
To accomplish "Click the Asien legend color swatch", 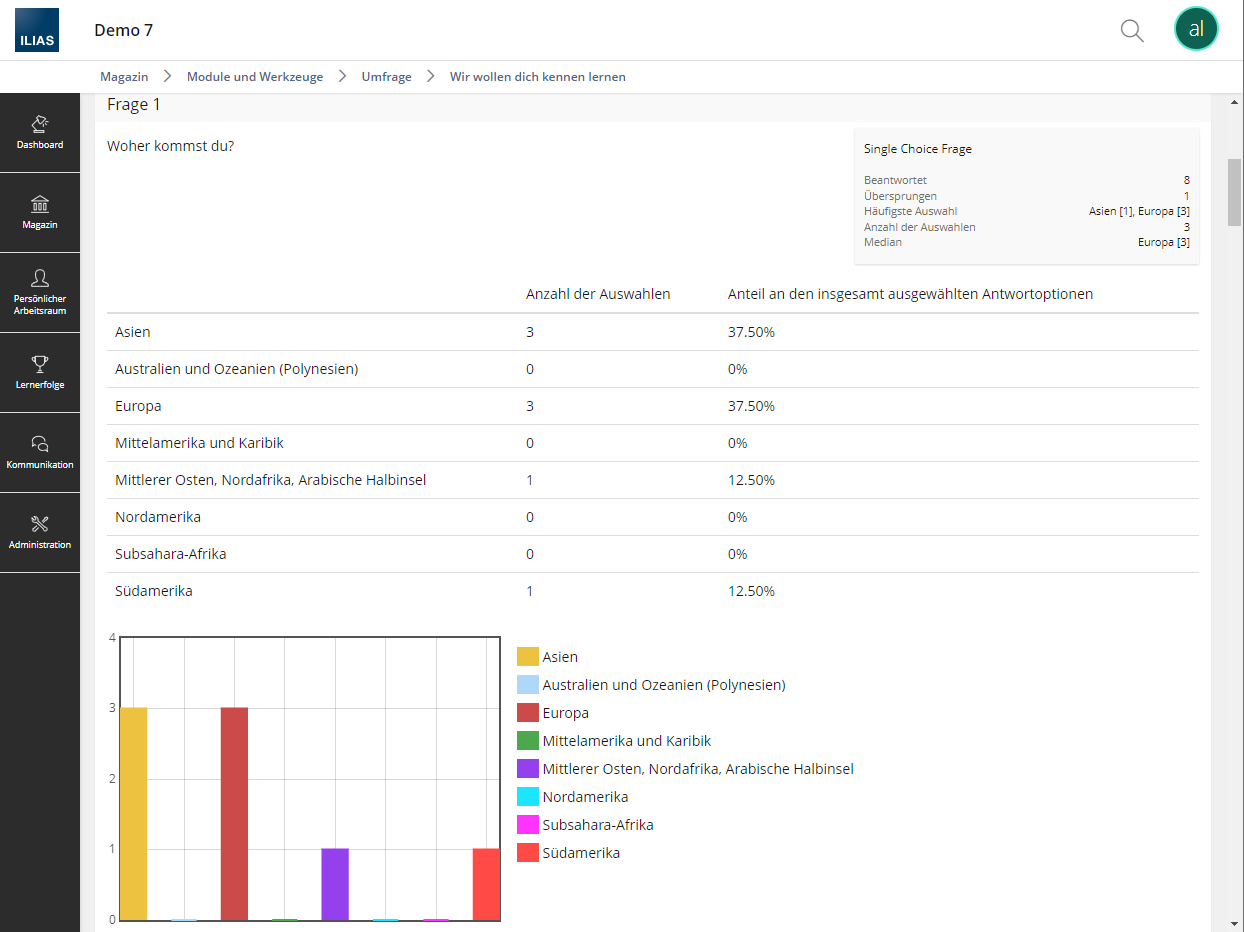I will coord(528,657).
